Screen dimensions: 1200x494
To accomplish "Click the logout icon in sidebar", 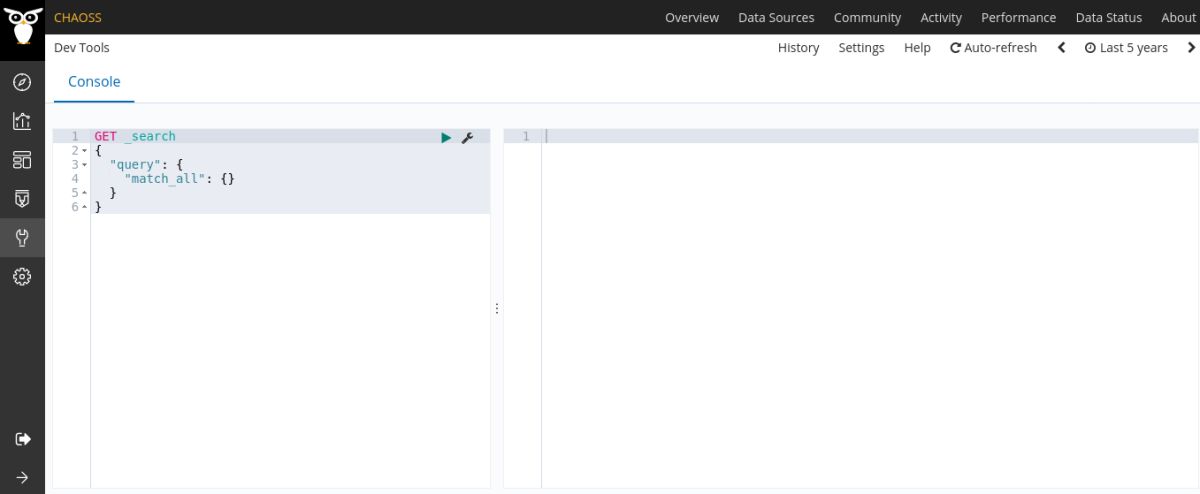I will tap(22, 439).
